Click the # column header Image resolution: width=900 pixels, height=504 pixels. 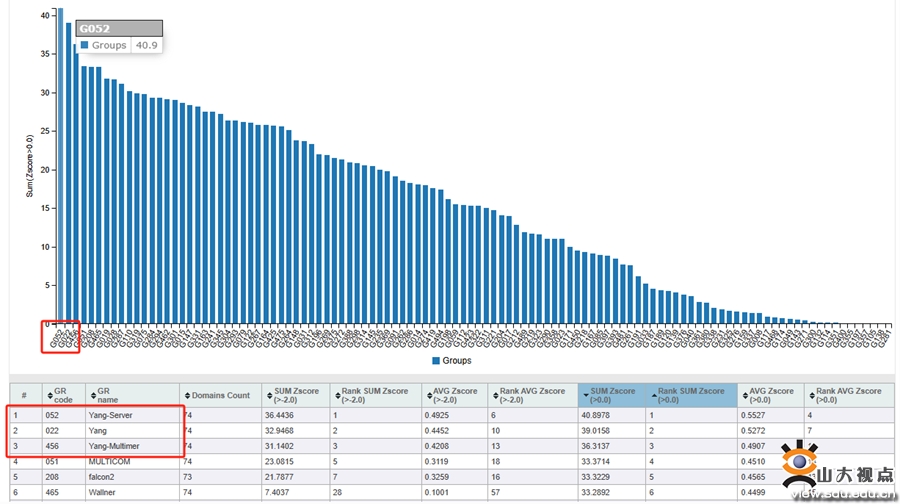click(x=25, y=396)
